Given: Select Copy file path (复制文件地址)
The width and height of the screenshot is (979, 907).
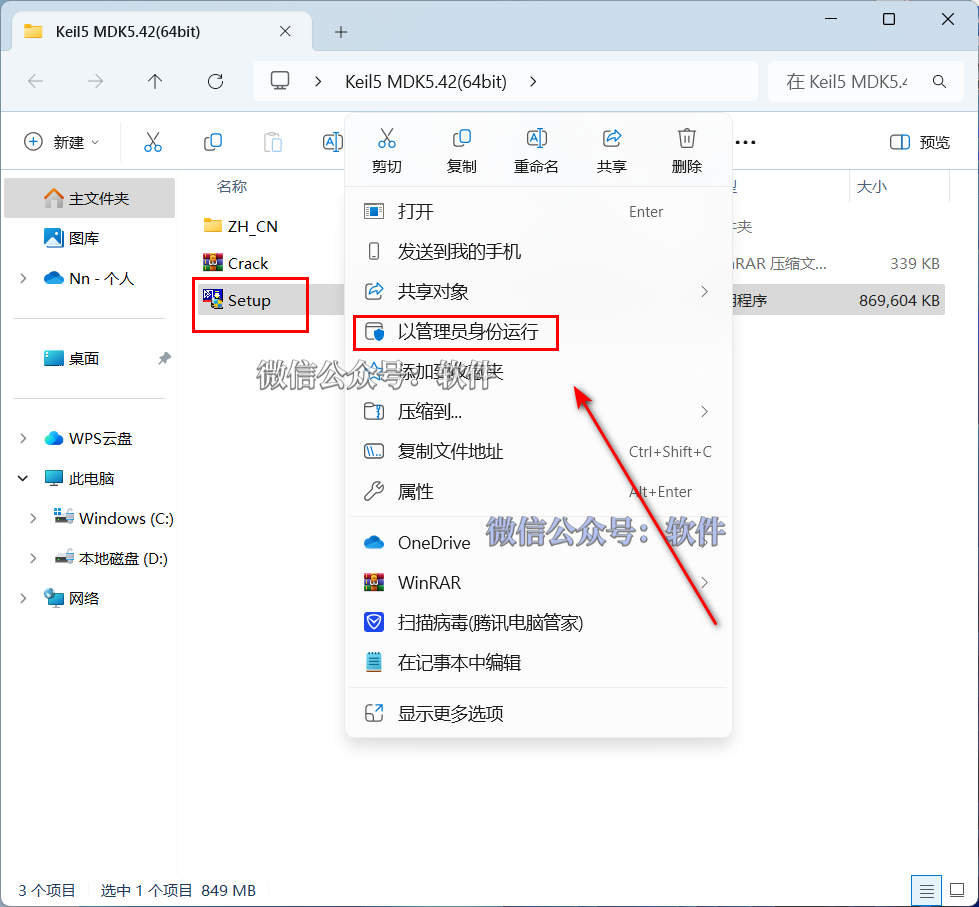Looking at the screenshot, I should 538,451.
